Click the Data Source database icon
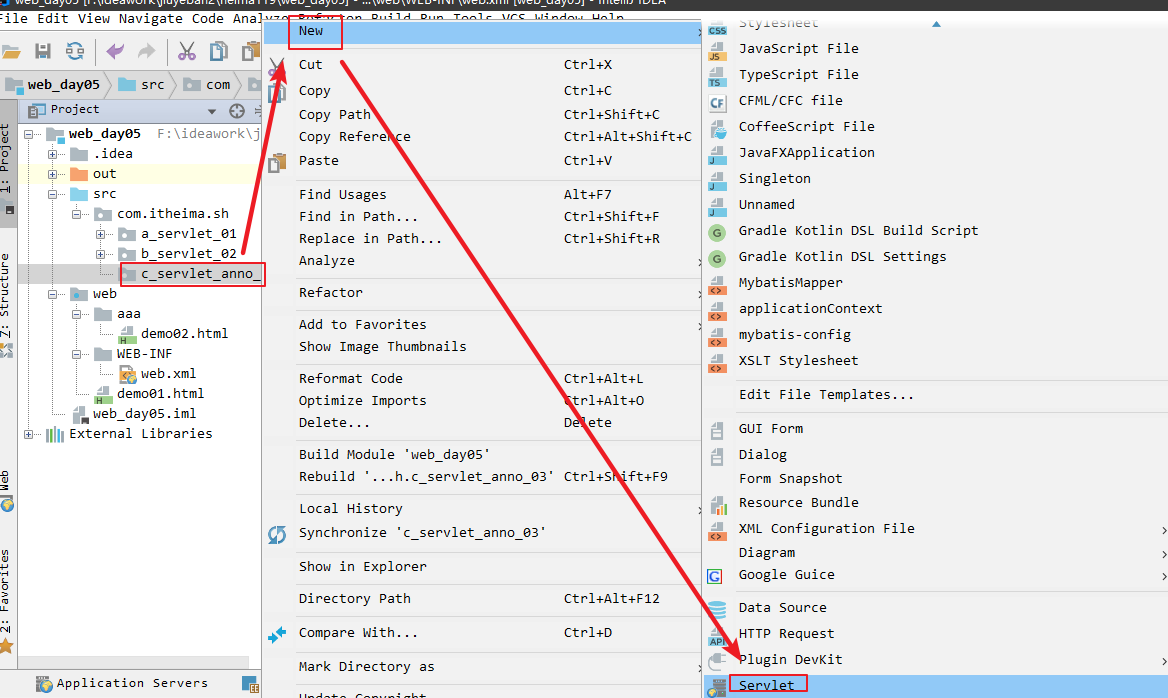 717,608
